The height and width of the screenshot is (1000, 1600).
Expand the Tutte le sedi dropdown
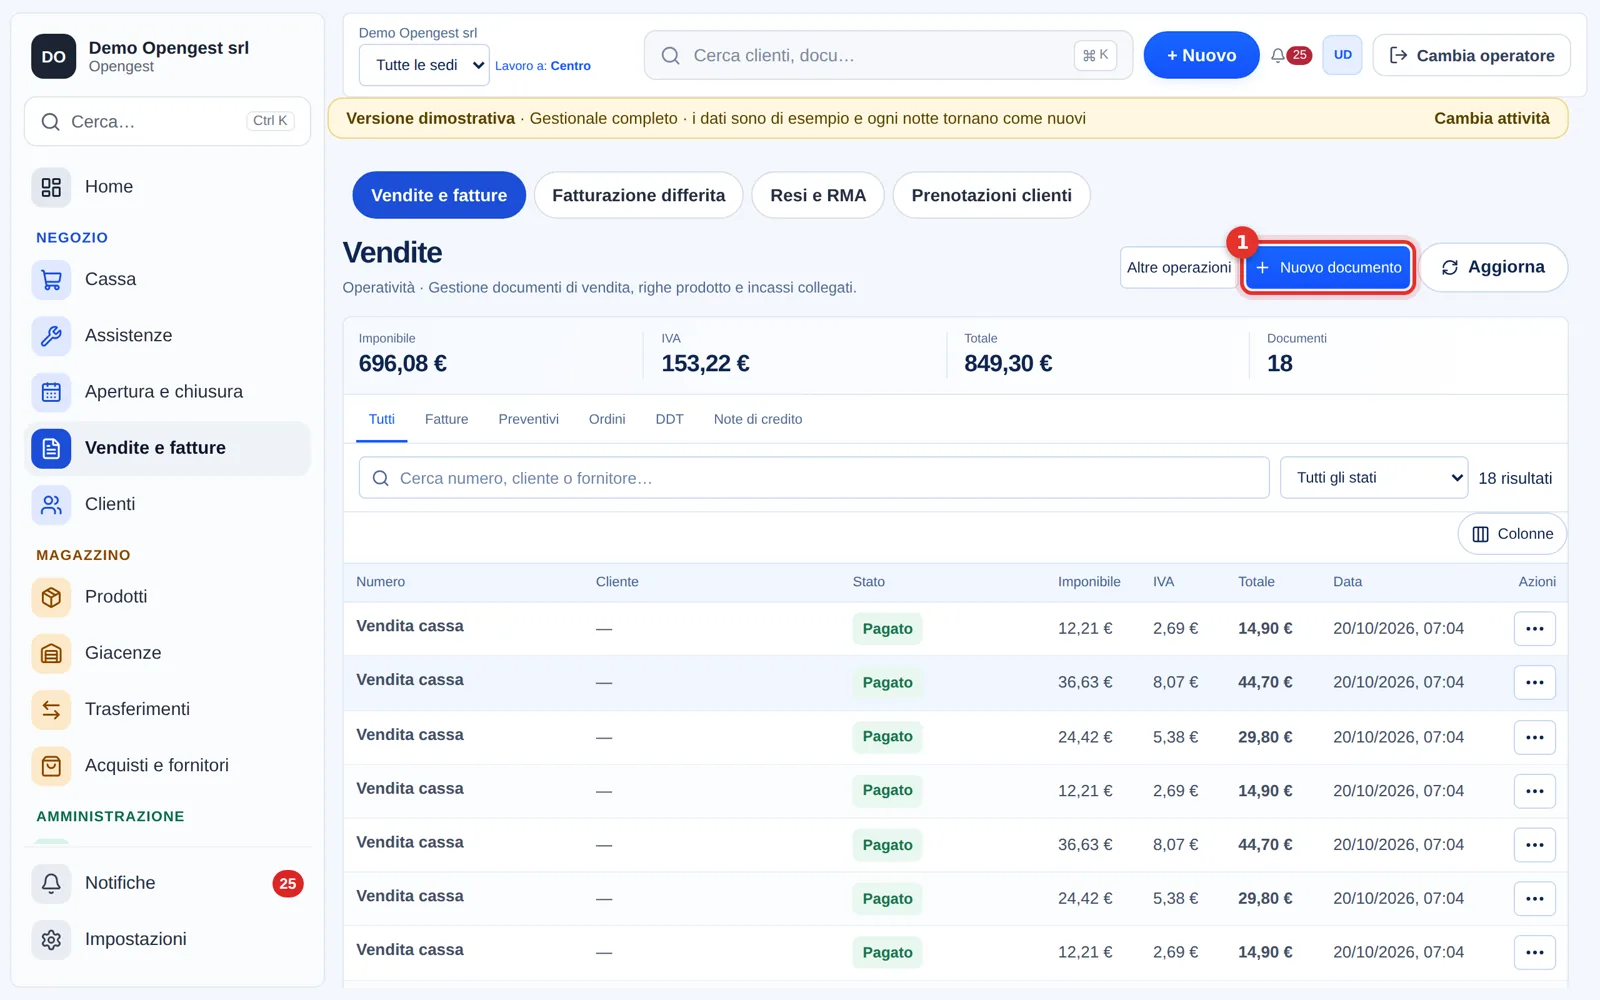[424, 65]
